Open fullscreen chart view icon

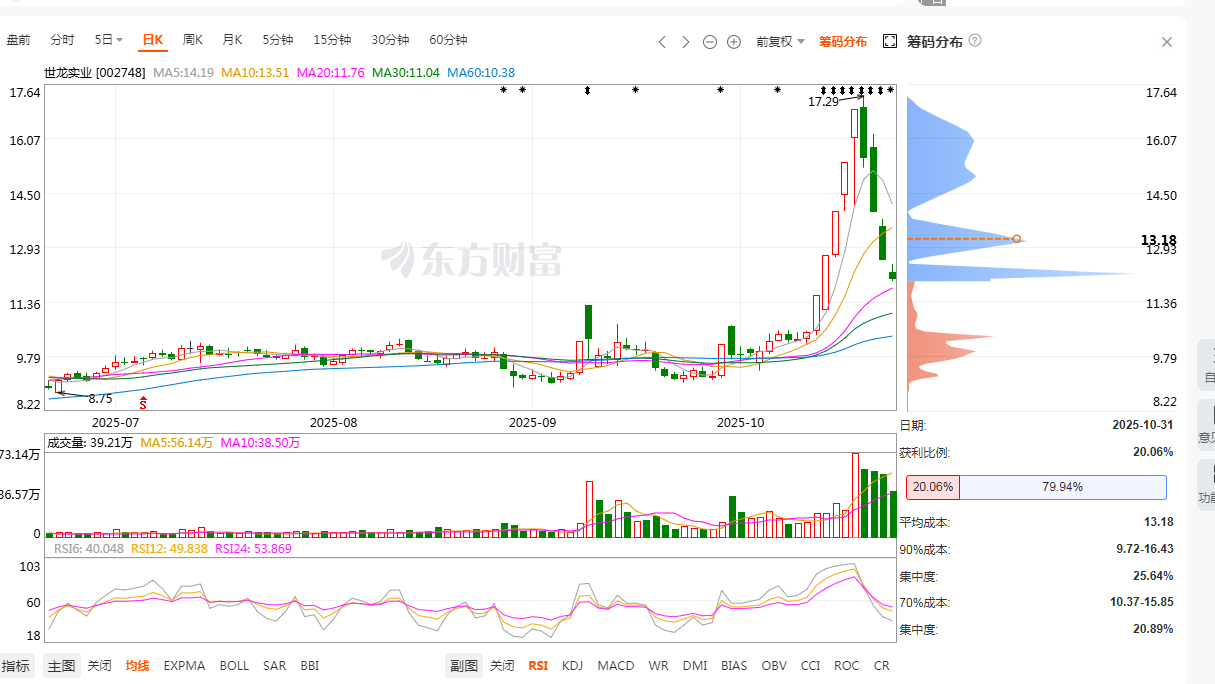(890, 41)
